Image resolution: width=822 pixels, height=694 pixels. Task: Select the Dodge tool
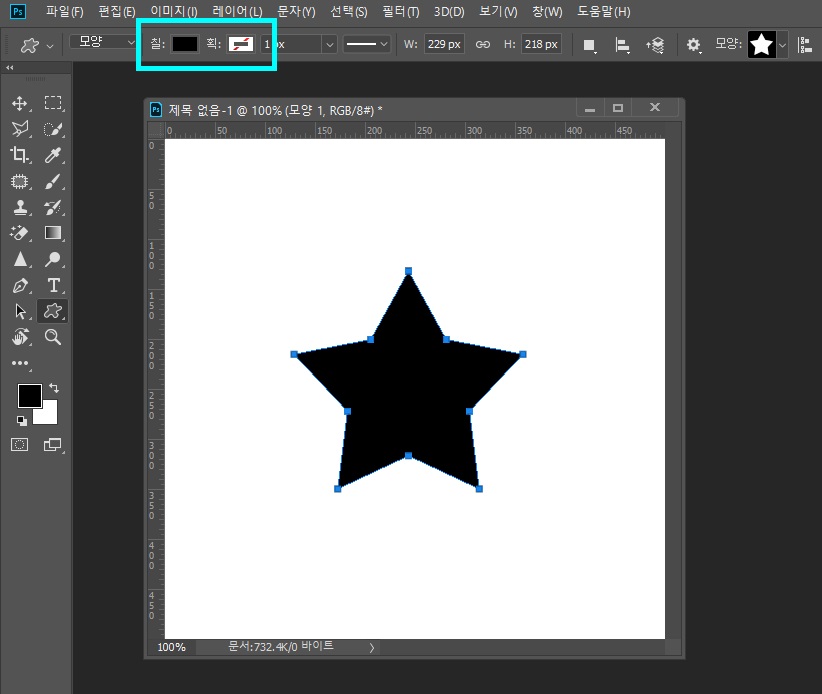pyautogui.click(x=53, y=259)
